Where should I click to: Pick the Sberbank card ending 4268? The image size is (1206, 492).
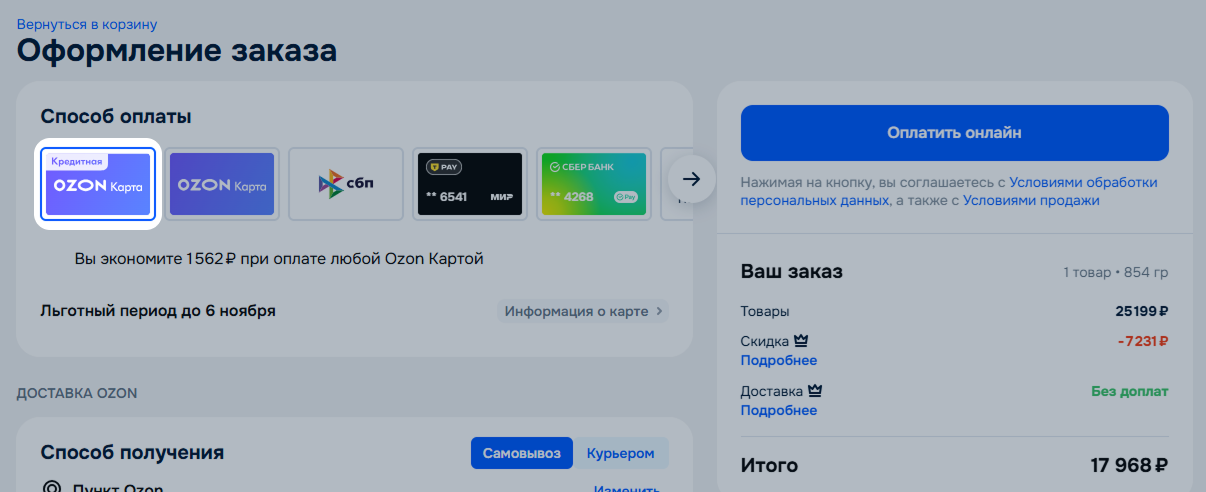tap(594, 184)
